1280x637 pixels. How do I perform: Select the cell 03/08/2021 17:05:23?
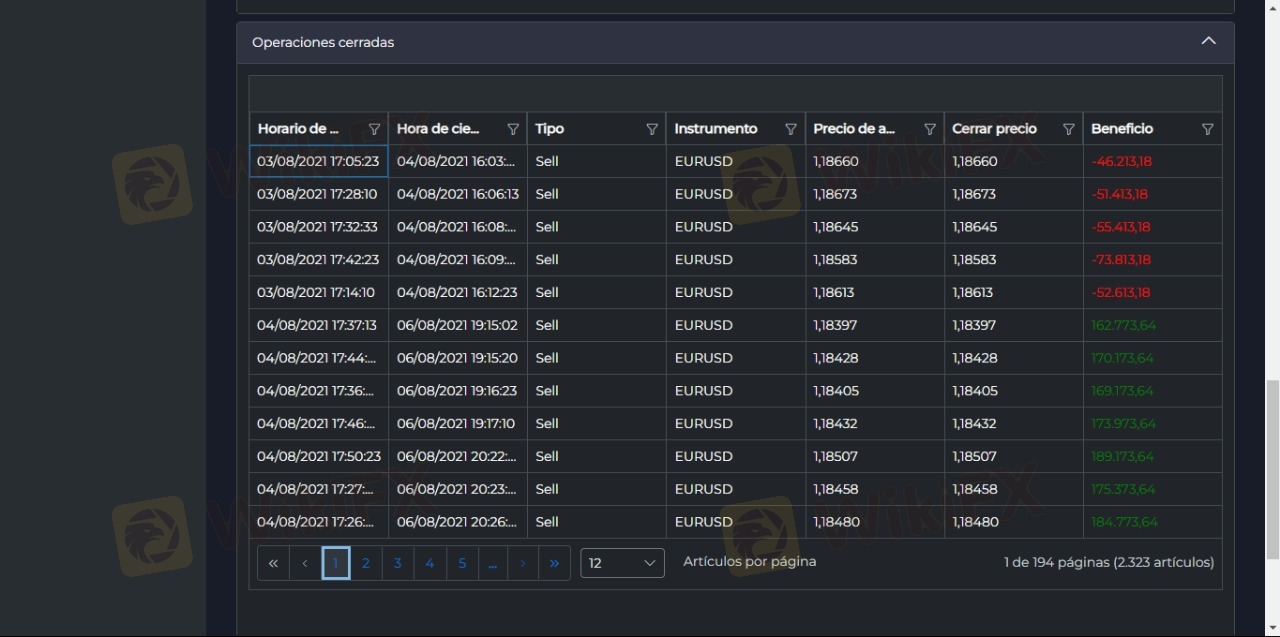(318, 161)
